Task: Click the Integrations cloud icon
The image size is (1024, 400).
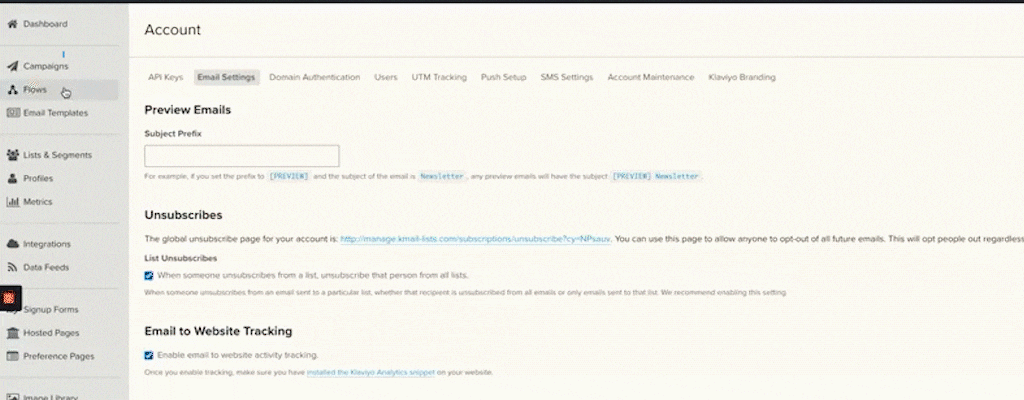Action: point(12,244)
